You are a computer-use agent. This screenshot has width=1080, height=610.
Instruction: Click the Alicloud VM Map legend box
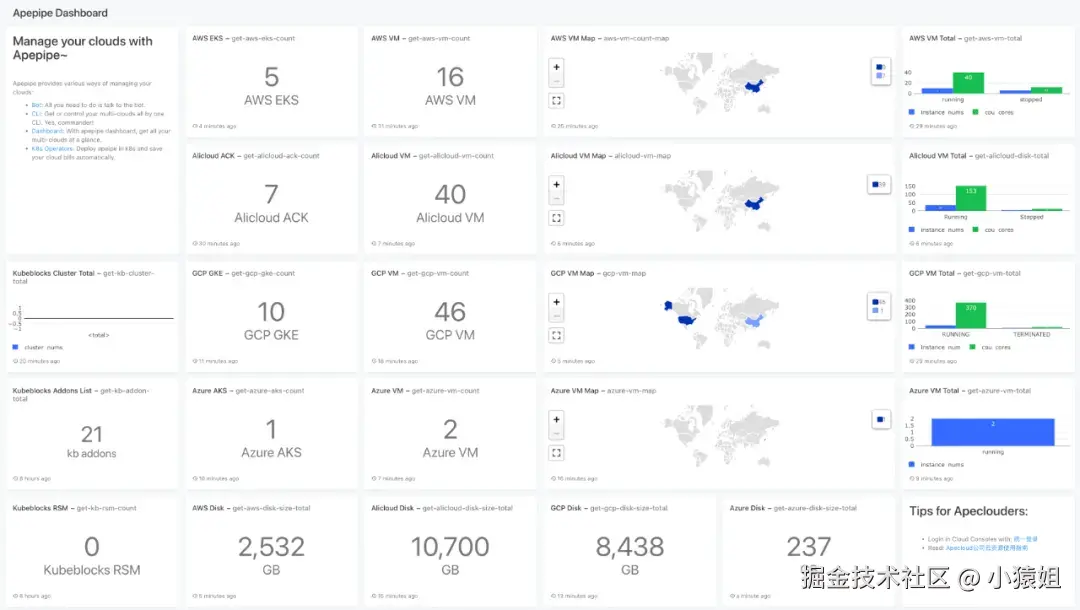879,185
